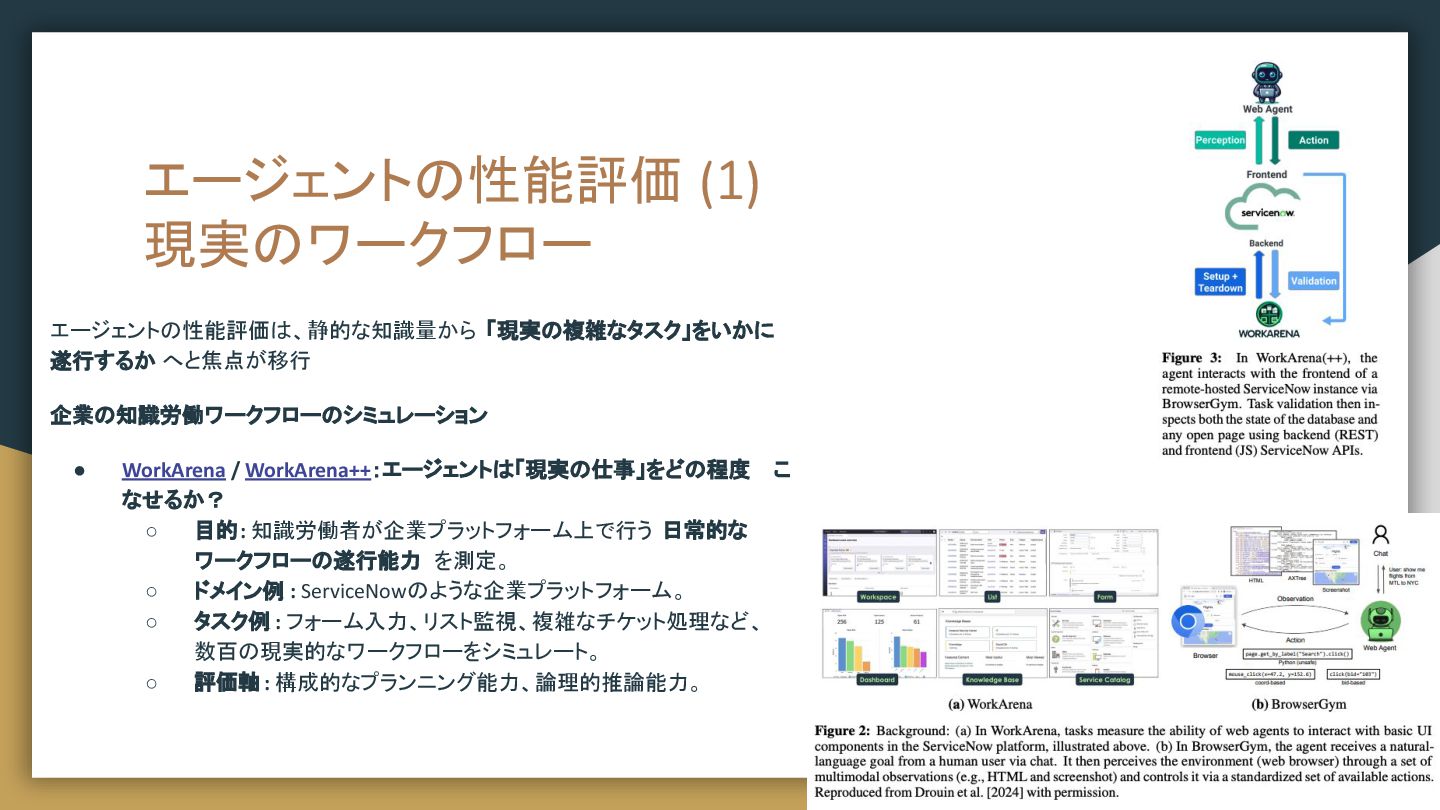The image size is (1440, 810).
Task: Click the "coord-based" label
Action: pos(1270,685)
